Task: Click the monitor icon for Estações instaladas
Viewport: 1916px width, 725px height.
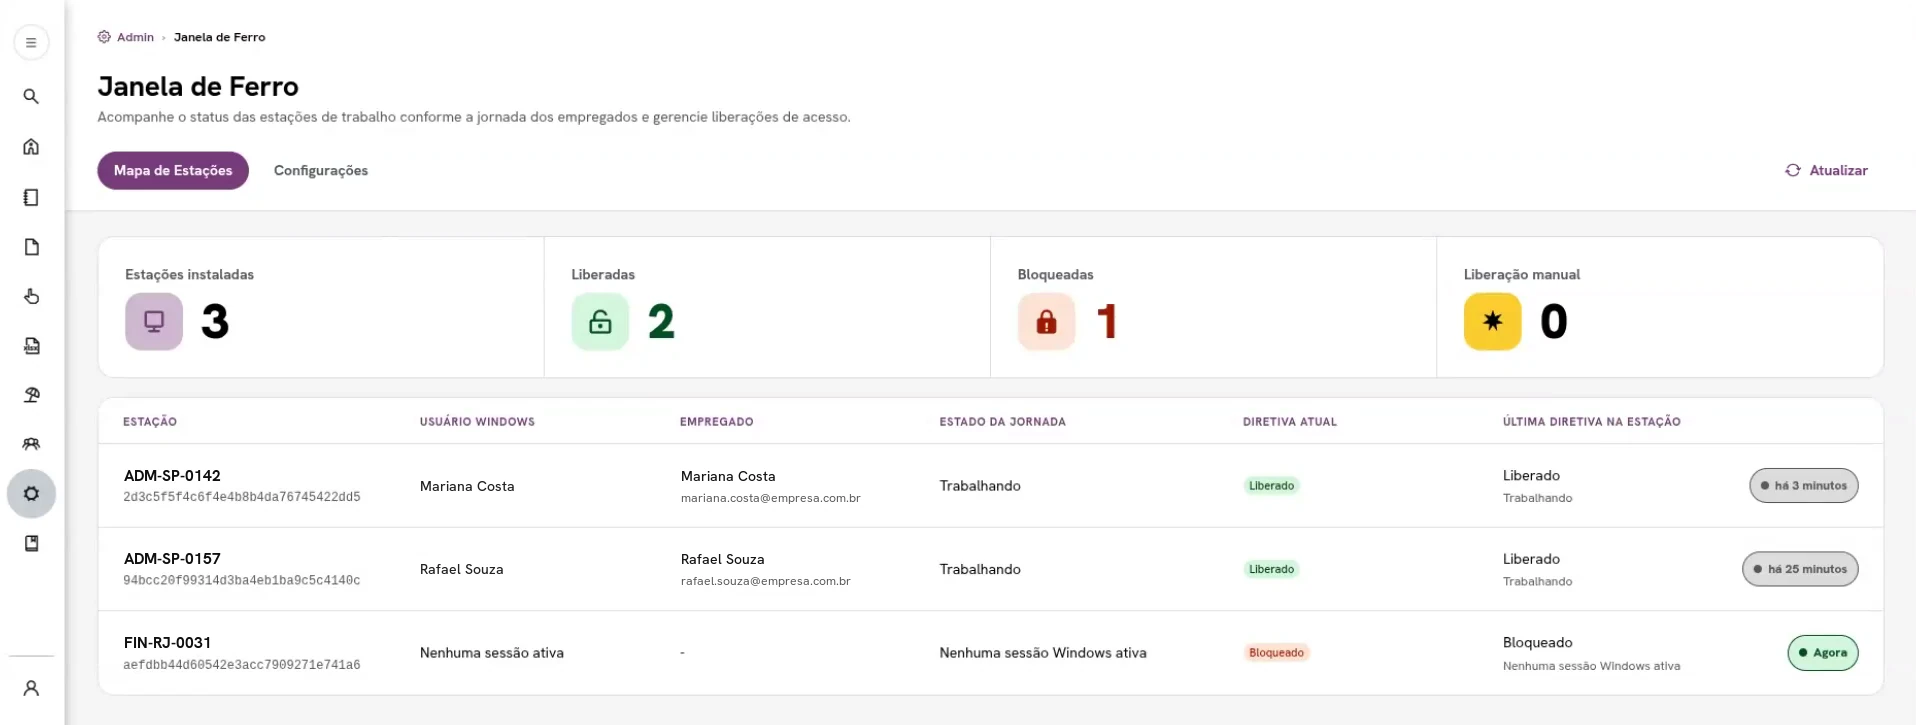Action: tap(154, 321)
